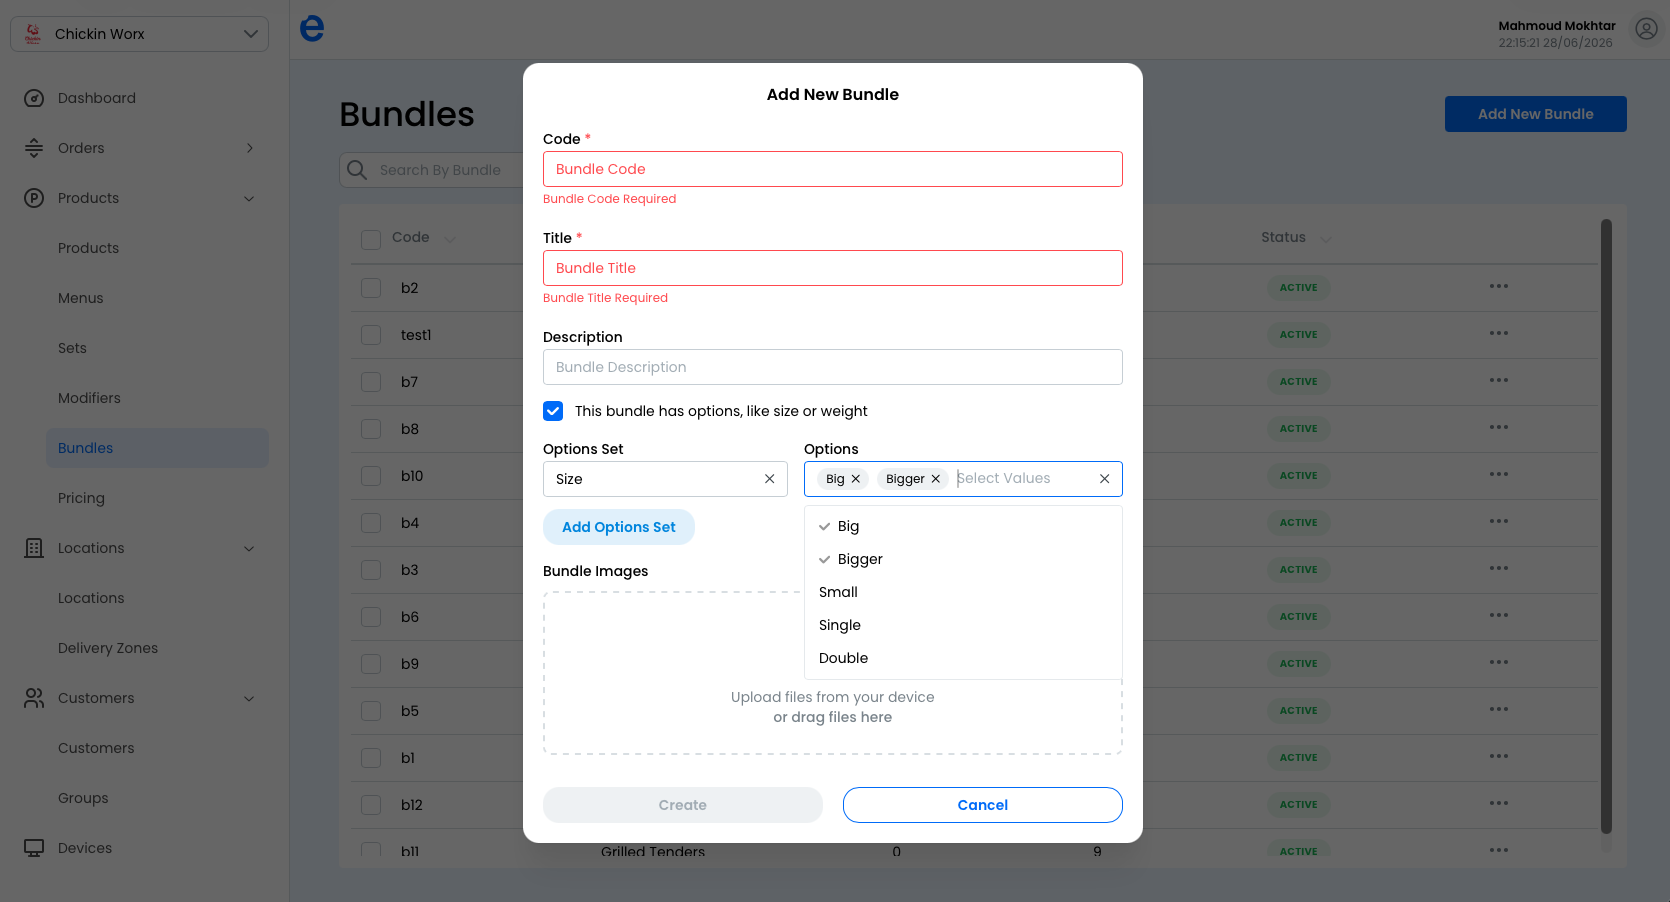The width and height of the screenshot is (1670, 902).
Task: Click the Create button
Action: click(683, 805)
